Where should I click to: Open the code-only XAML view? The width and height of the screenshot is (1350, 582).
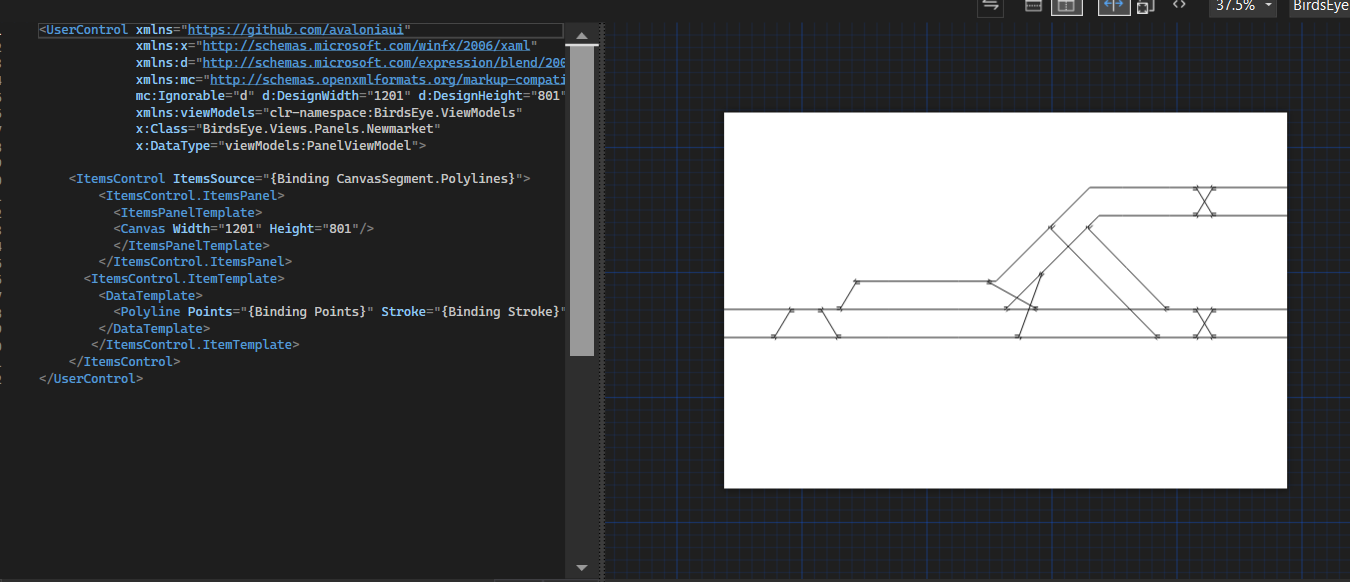[x=1178, y=7]
